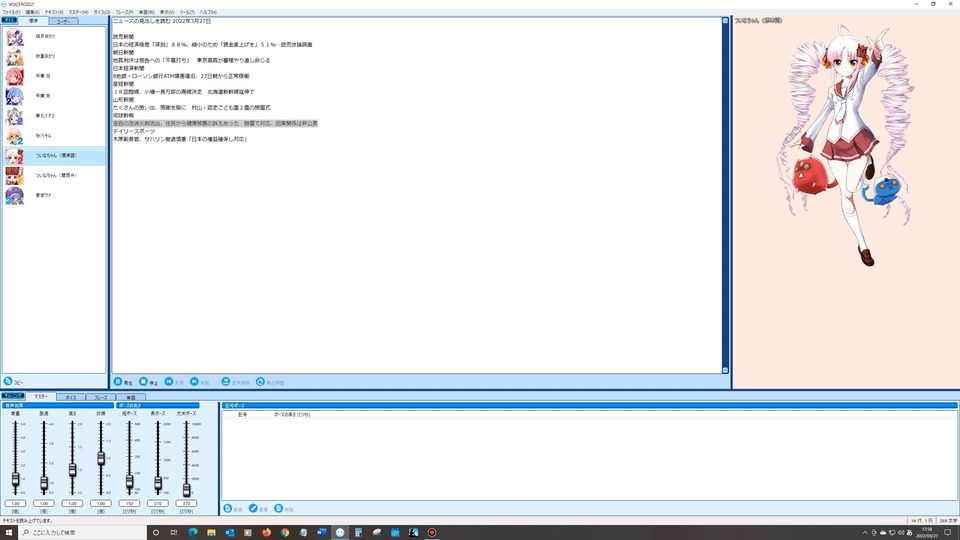Viewport: 960px width, 540px height.
Task: Click the 話速 speed slider handle
Action: (x=44, y=483)
